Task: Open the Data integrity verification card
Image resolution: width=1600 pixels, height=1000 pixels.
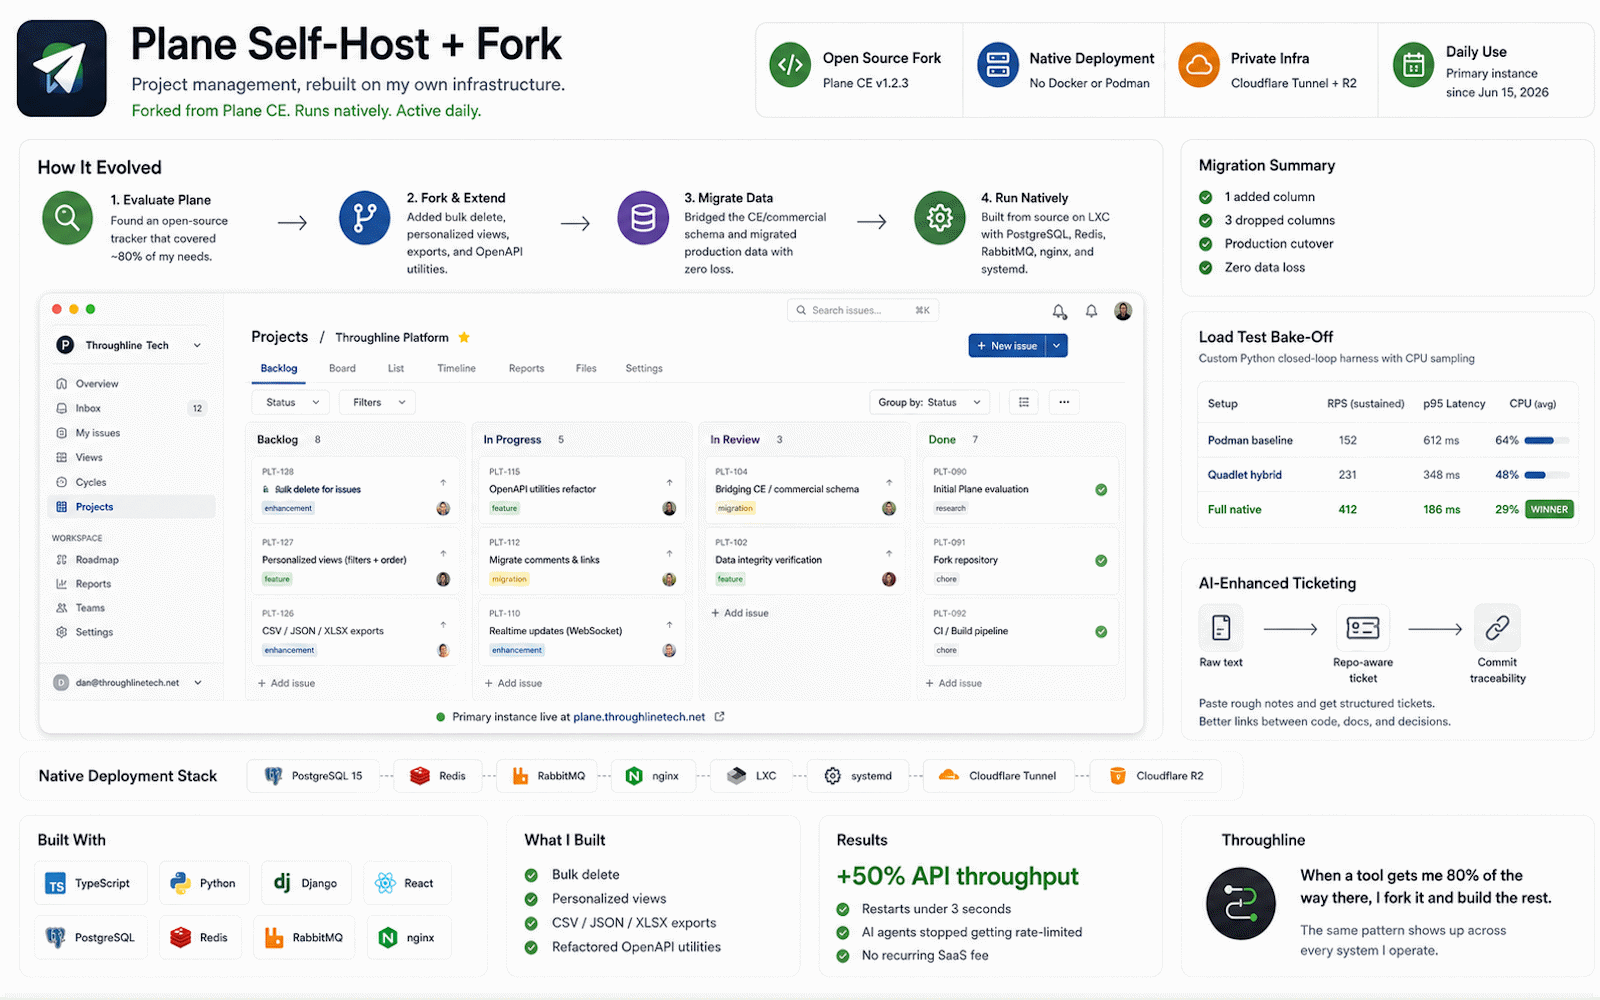Action: point(804,561)
